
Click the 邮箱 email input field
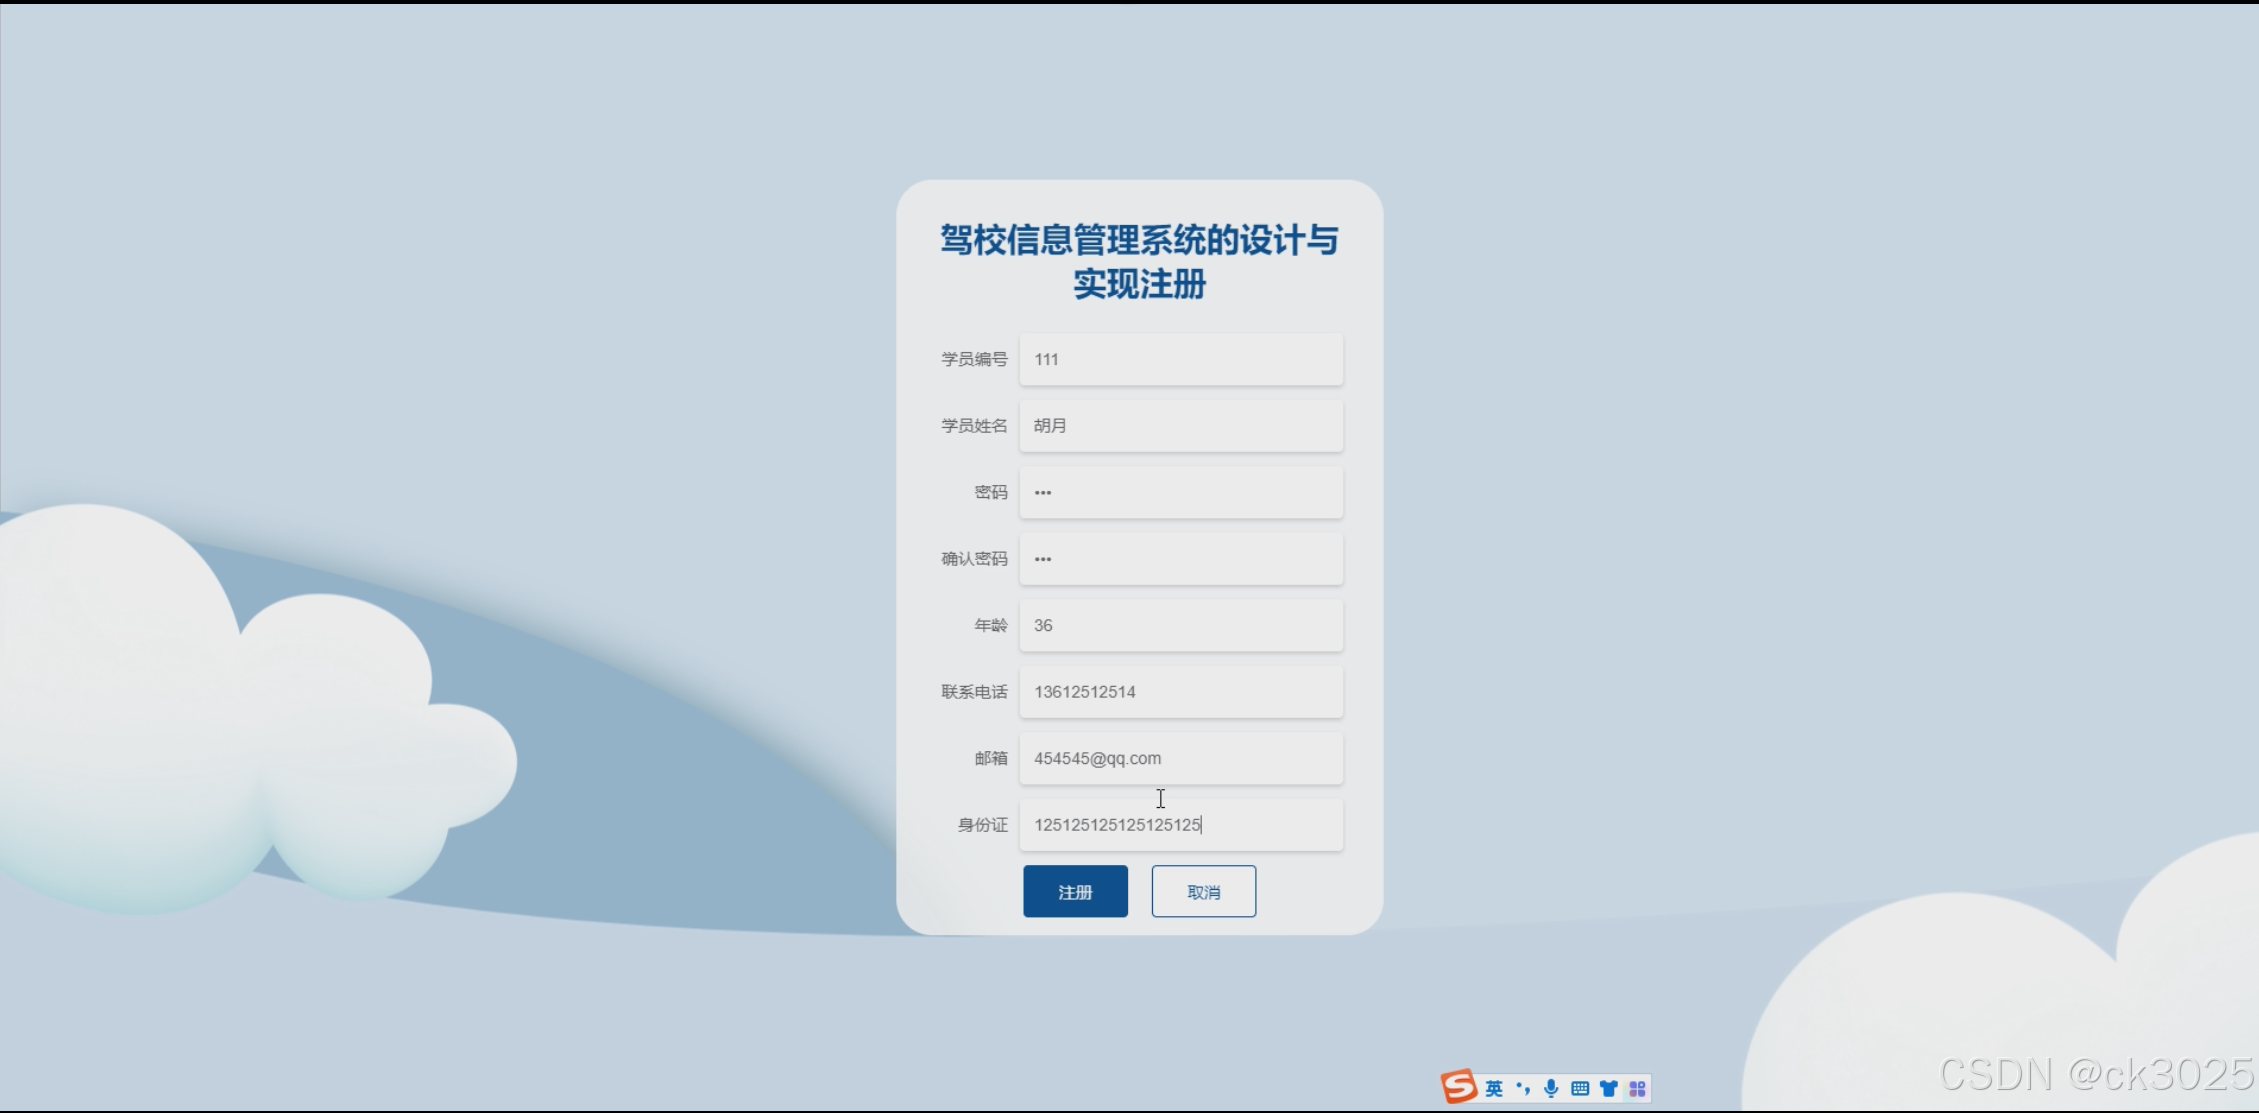(1180, 758)
